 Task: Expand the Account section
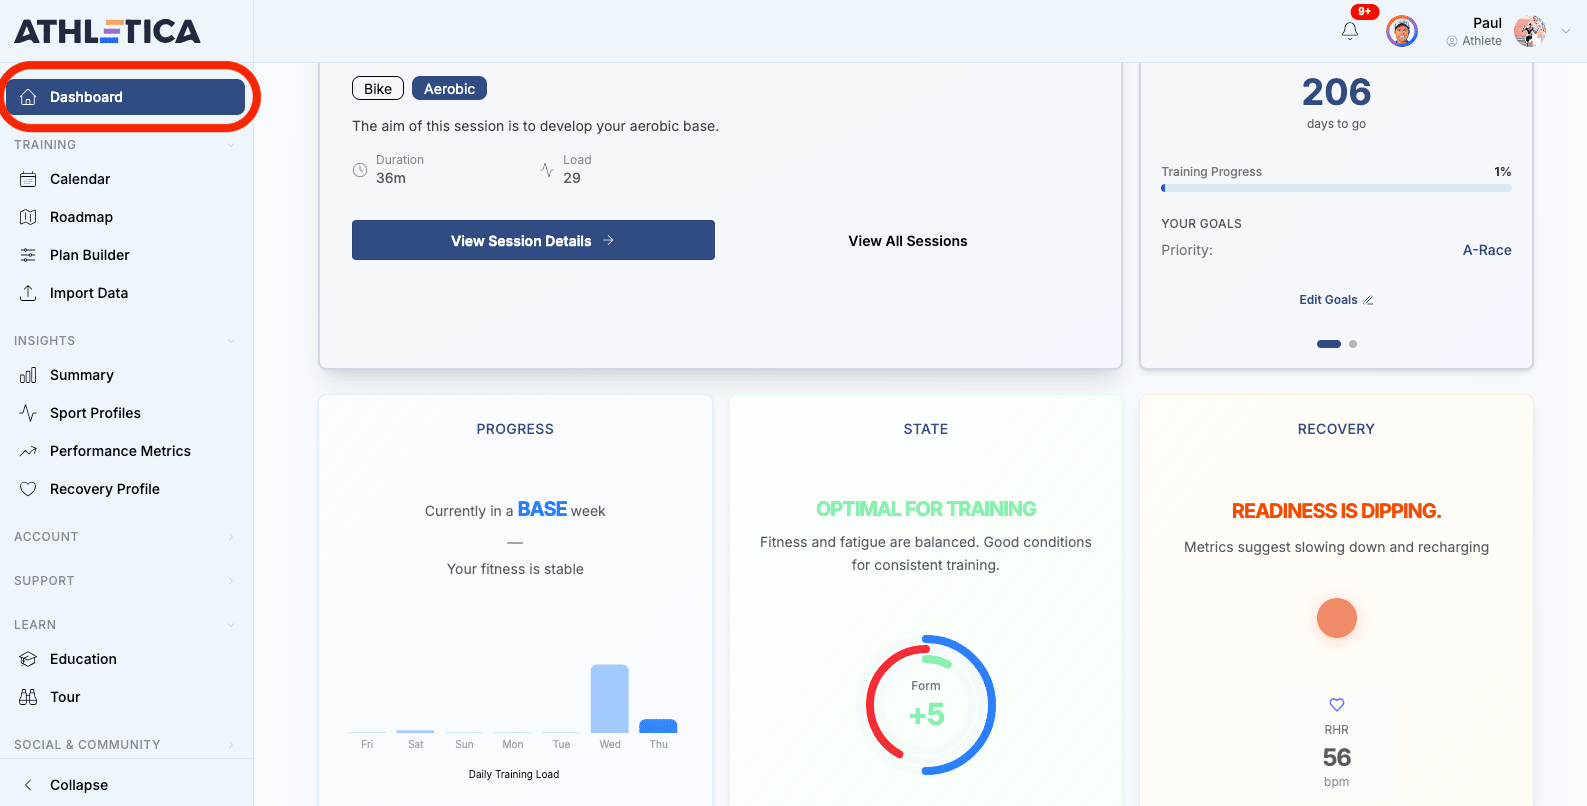(x=231, y=537)
